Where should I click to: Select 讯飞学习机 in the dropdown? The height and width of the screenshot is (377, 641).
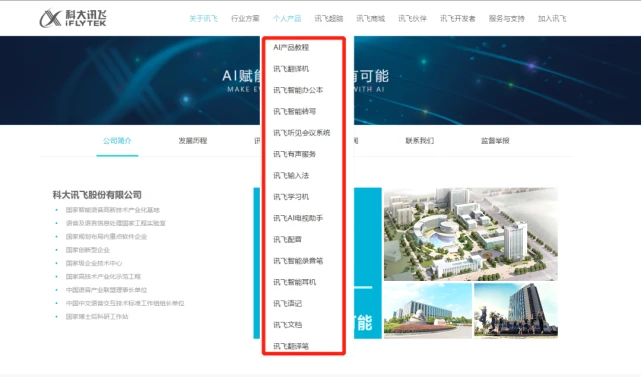click(291, 197)
